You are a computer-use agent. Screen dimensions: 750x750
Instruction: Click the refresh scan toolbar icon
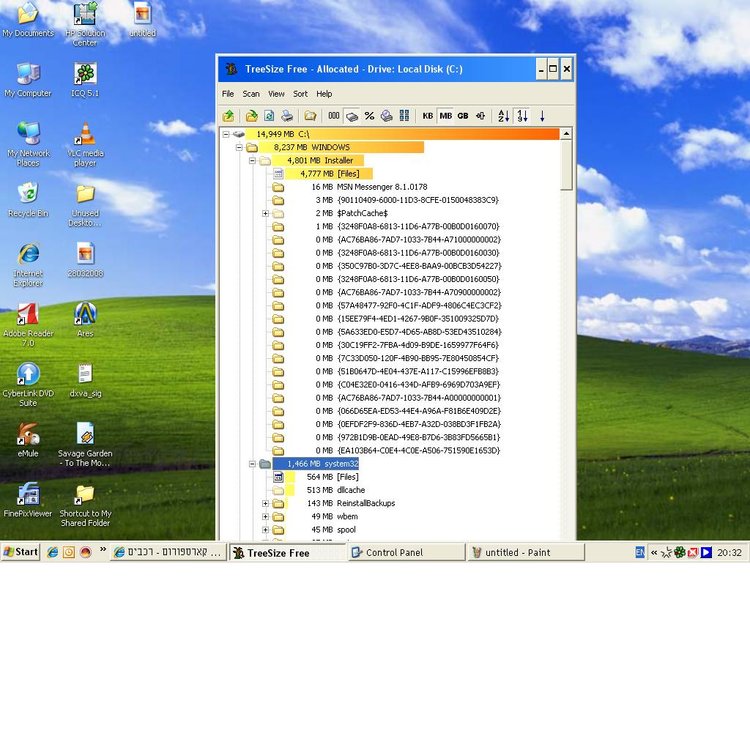tap(269, 116)
